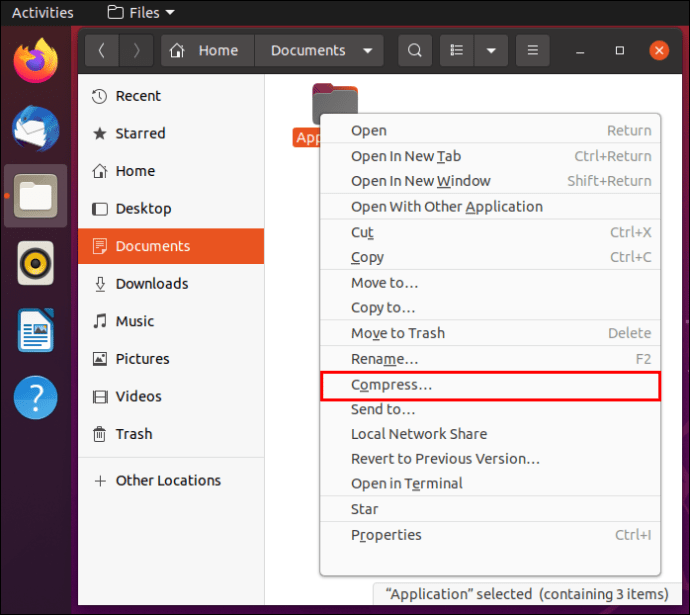Select Open With Other Application
This screenshot has width=690, height=615.
click(x=490, y=207)
